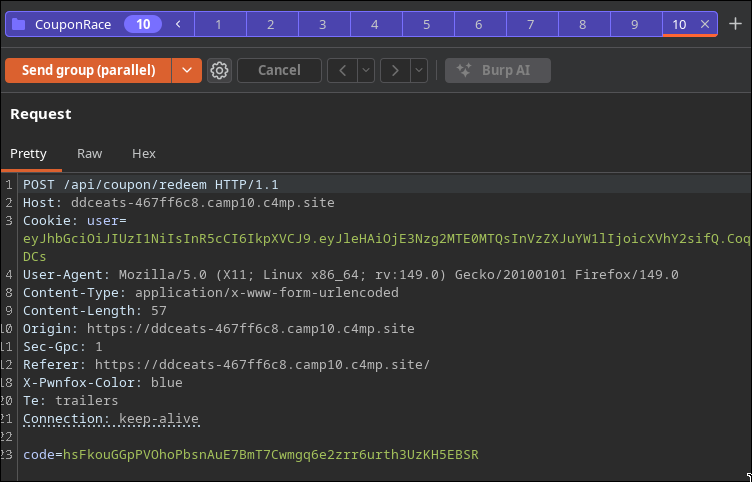752x482 pixels.
Task: Open the forward history dropdown arrow
Action: (x=419, y=71)
